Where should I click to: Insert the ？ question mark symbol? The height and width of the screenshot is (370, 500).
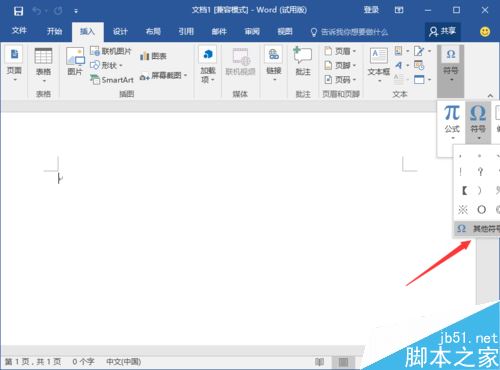480,172
